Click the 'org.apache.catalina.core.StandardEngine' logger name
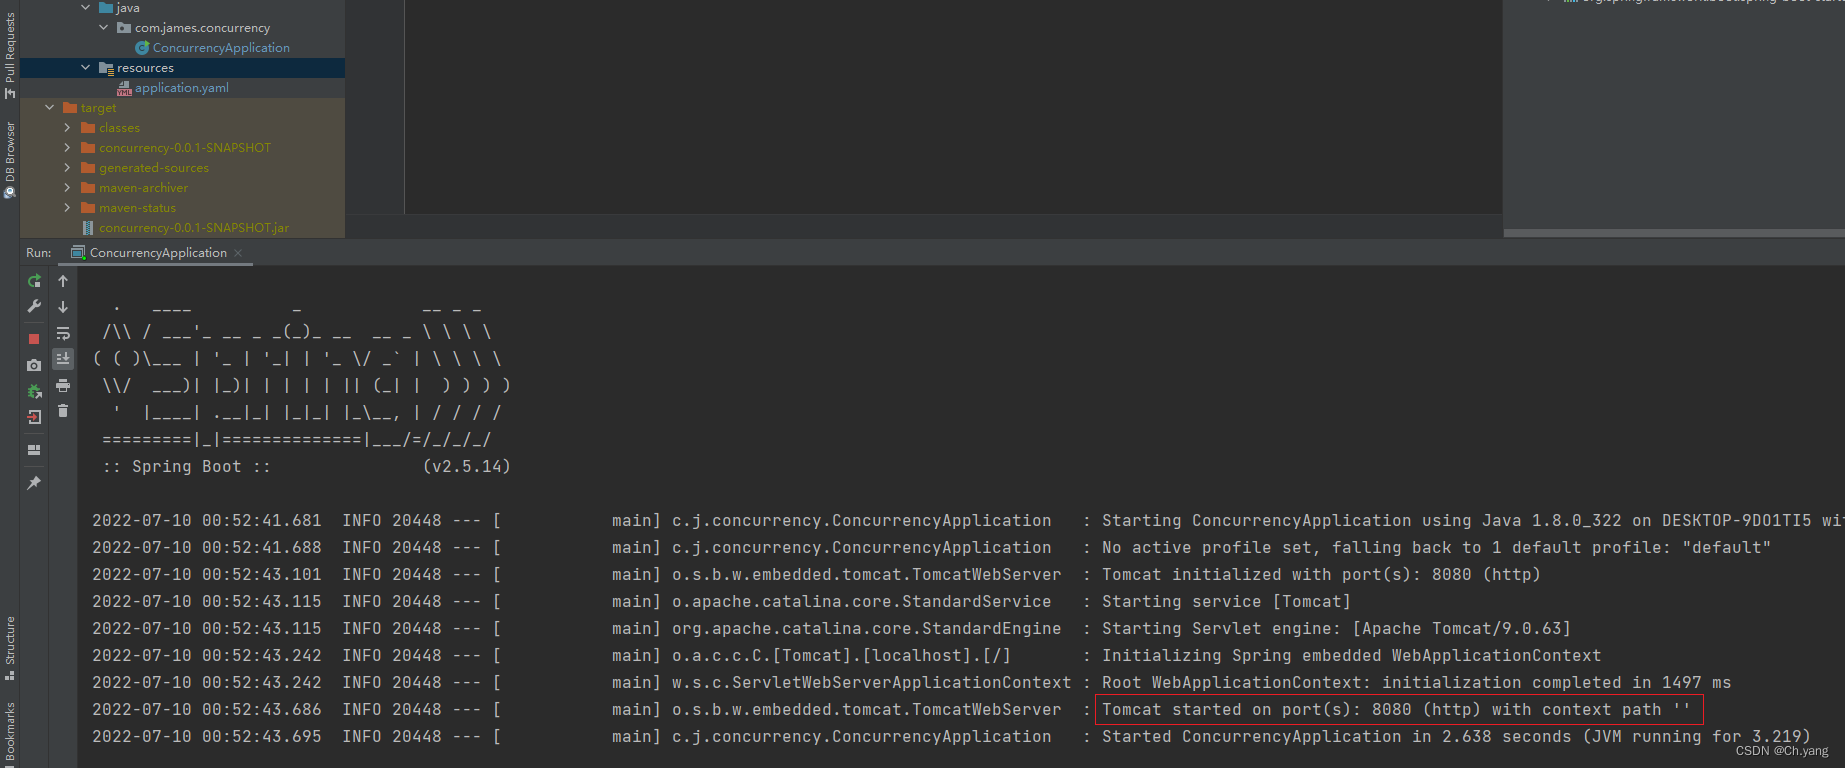Image resolution: width=1845 pixels, height=768 pixels. click(x=866, y=629)
